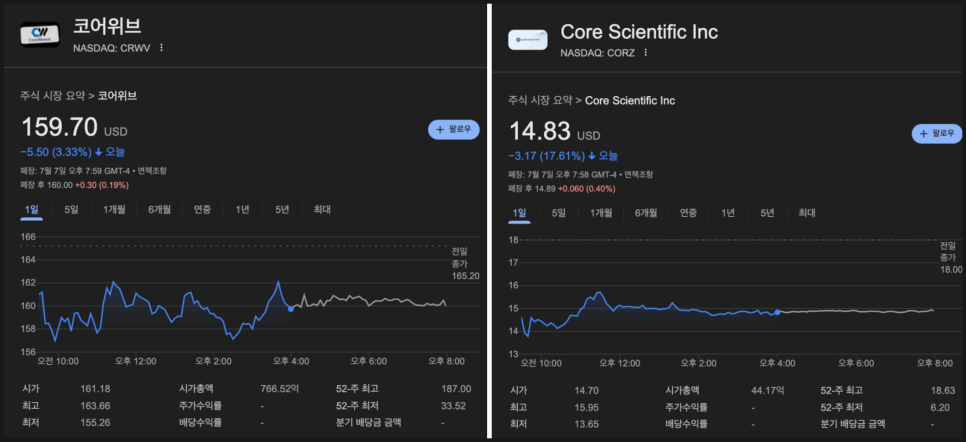Image resolution: width=966 pixels, height=442 pixels.
Task: Click the CoreWeave company logo thumbnail
Action: pos(40,33)
